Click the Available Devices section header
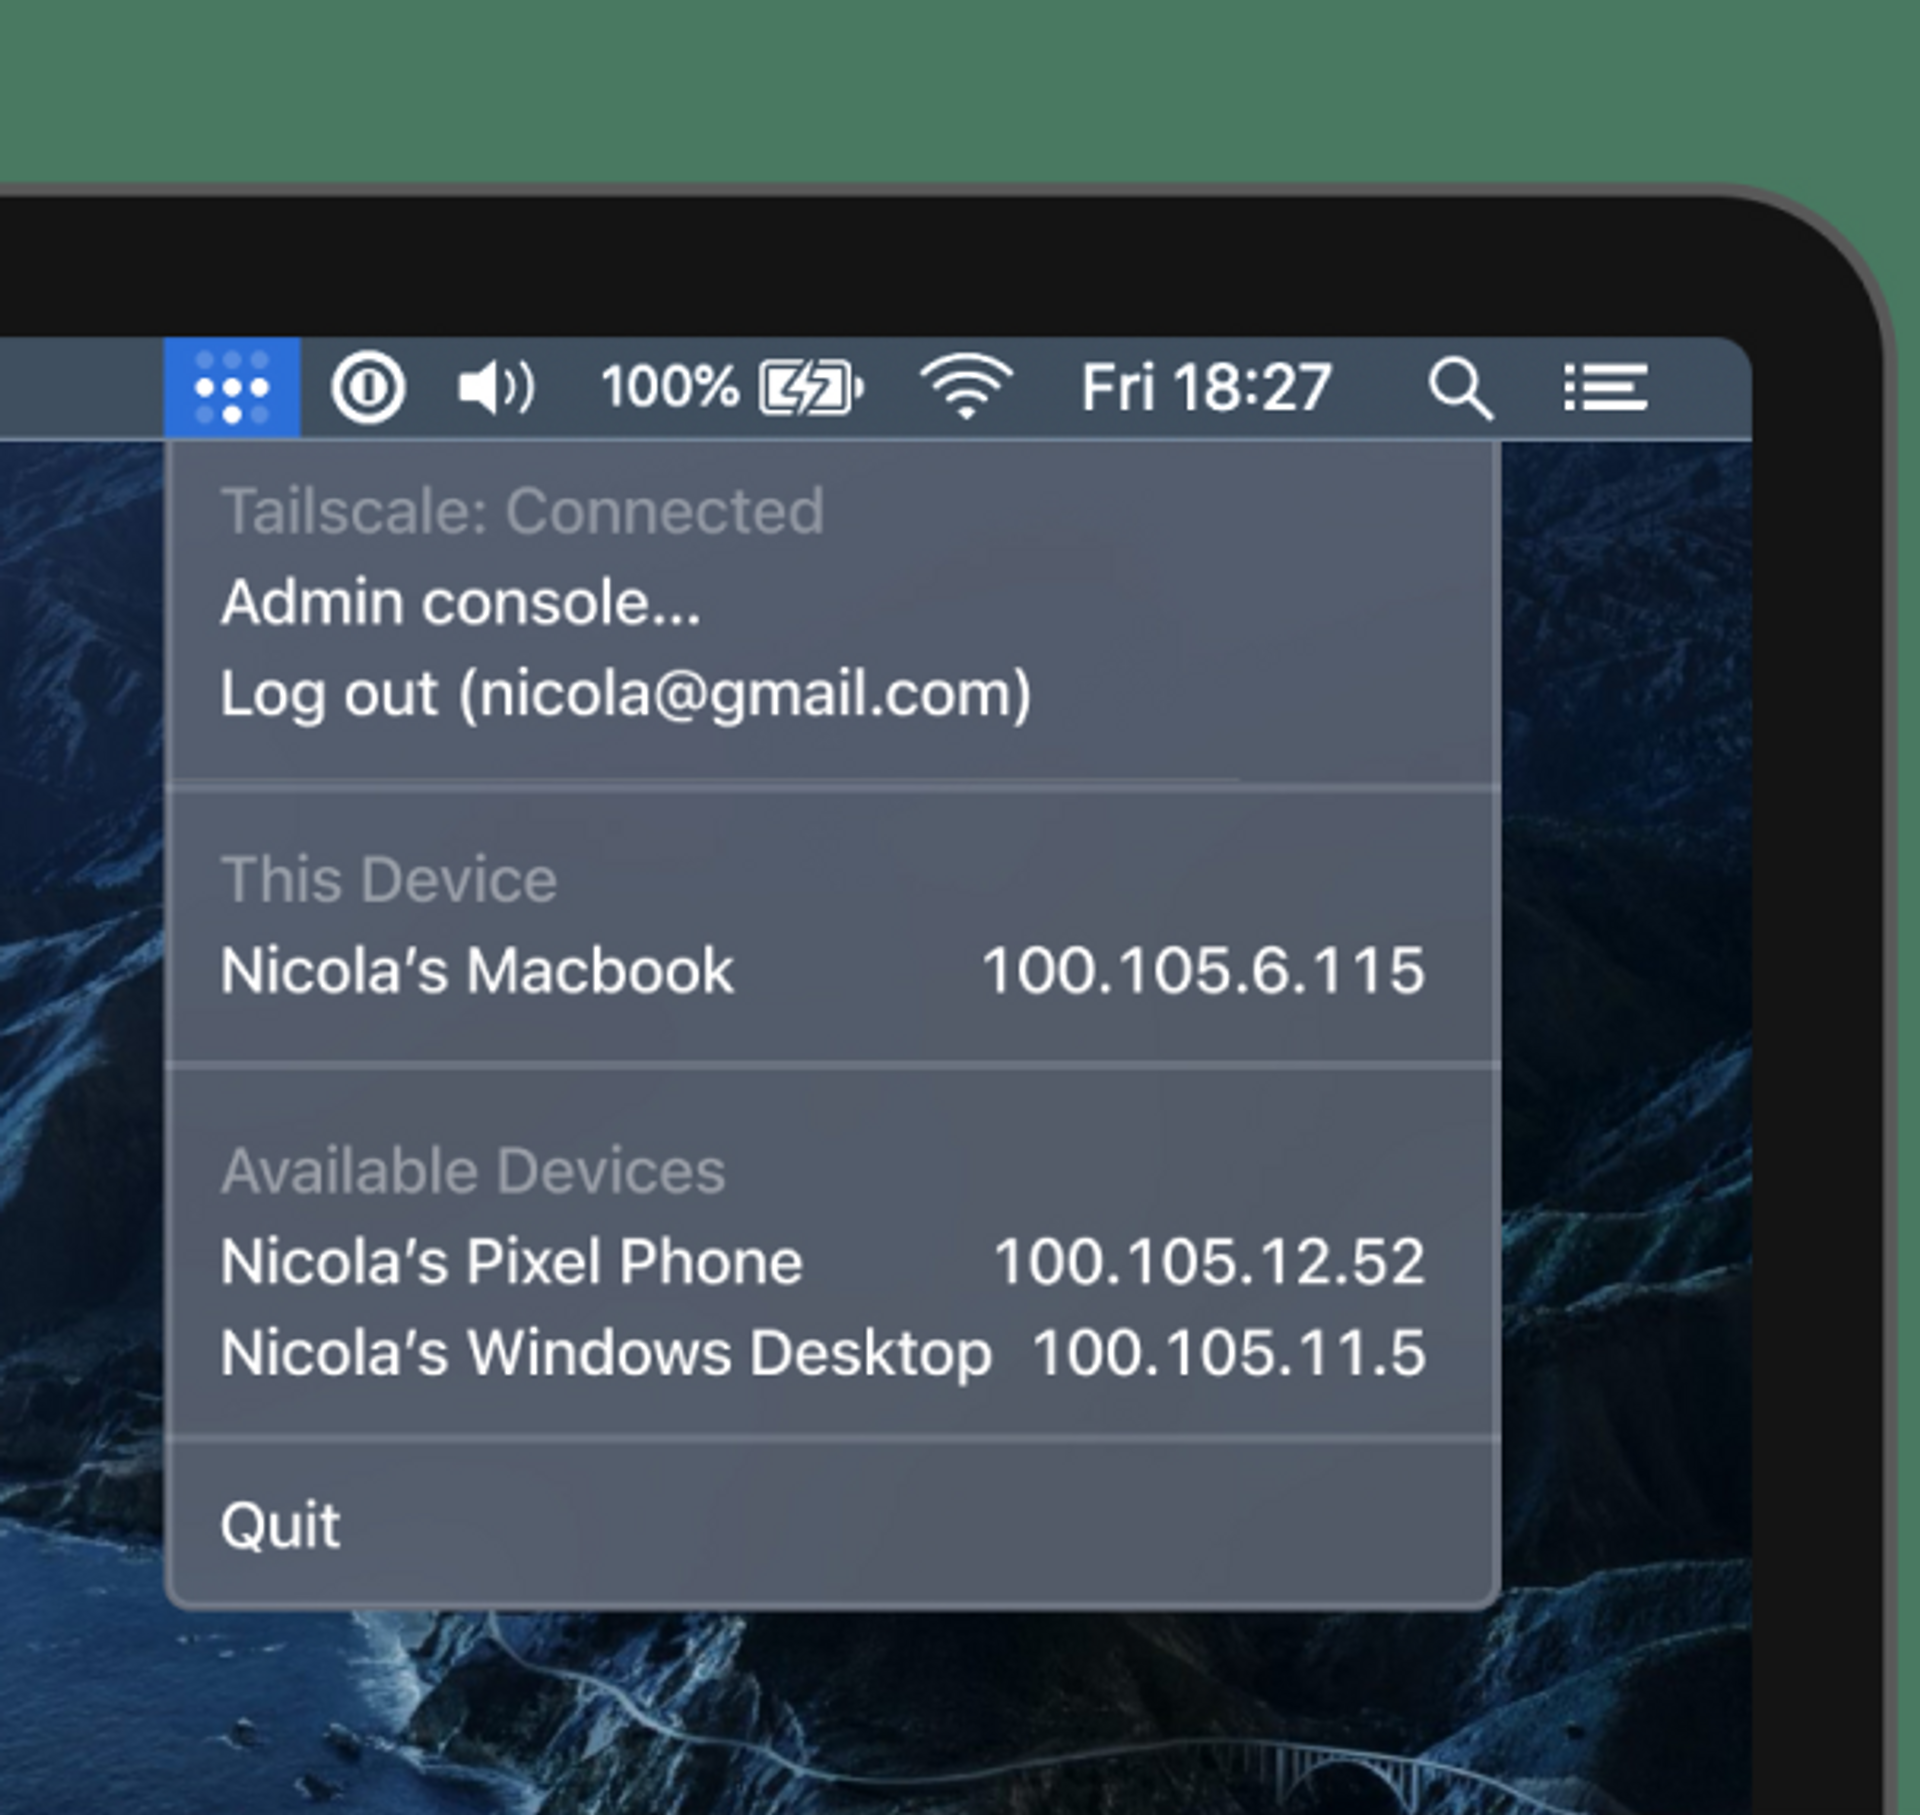The image size is (1920, 1815). pos(472,1171)
